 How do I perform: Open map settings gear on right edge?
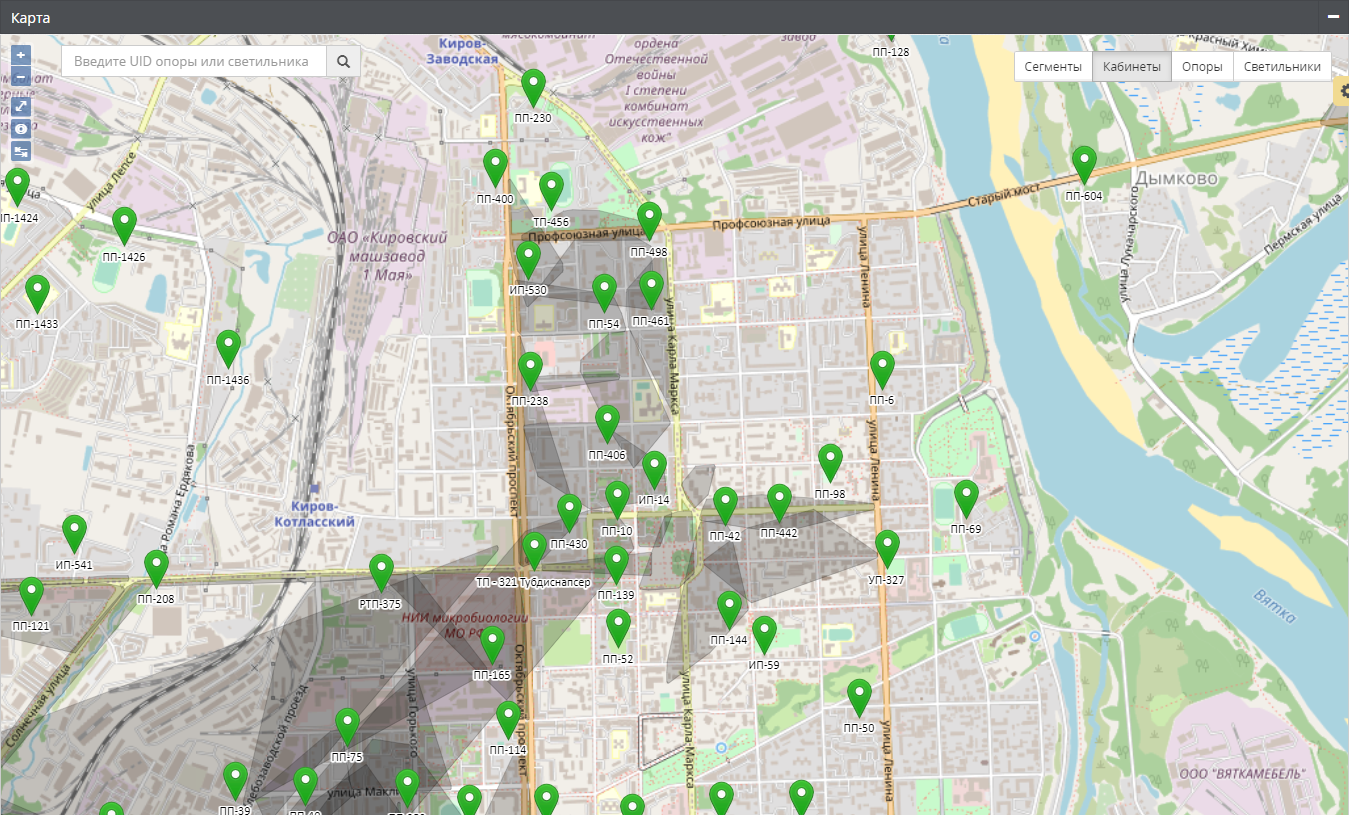point(1343,92)
